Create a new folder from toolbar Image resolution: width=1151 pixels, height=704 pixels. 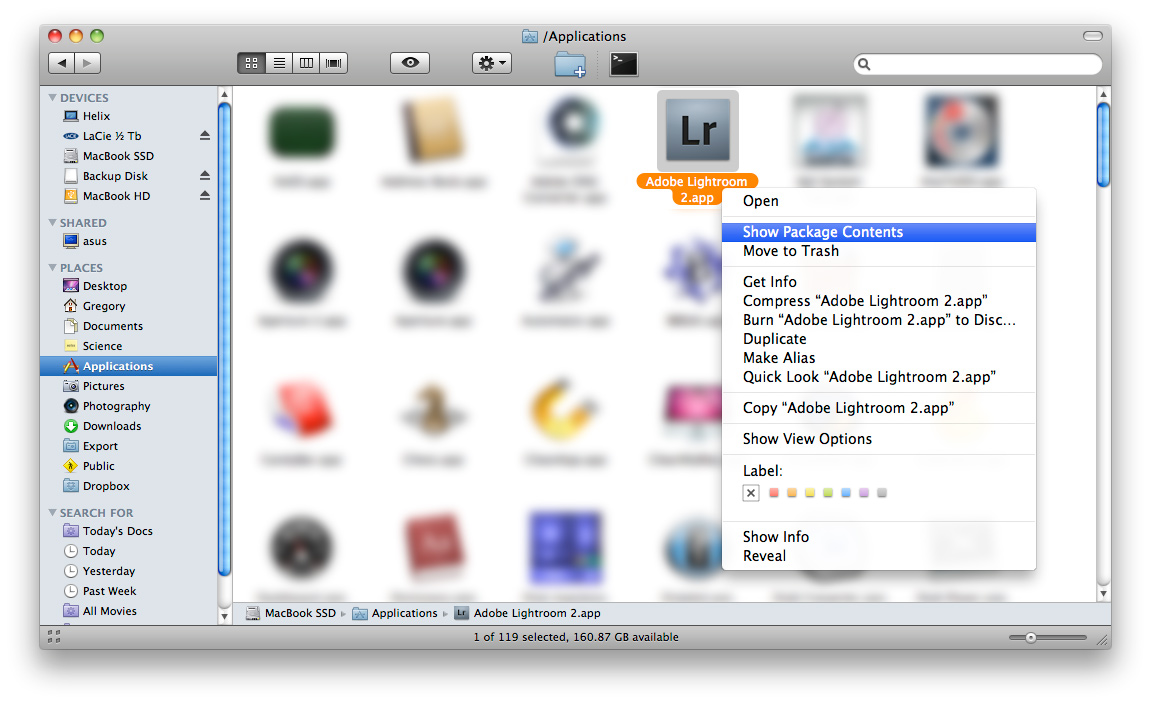click(x=570, y=64)
